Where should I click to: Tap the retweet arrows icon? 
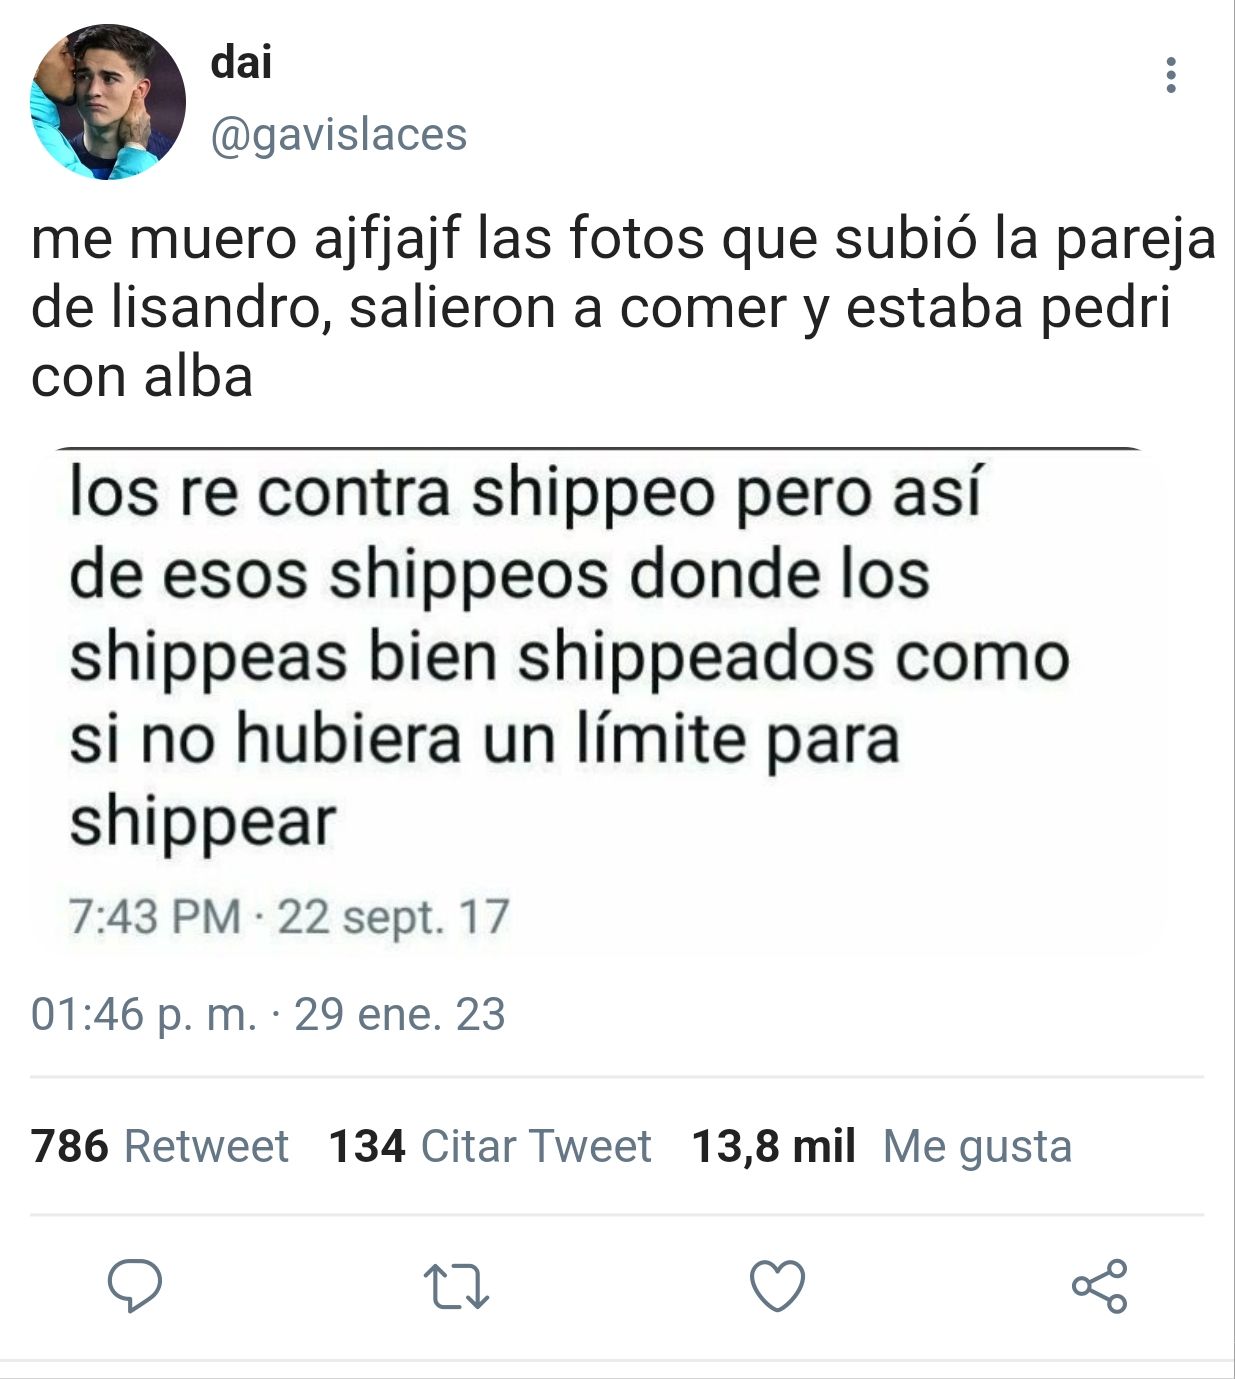point(456,1286)
